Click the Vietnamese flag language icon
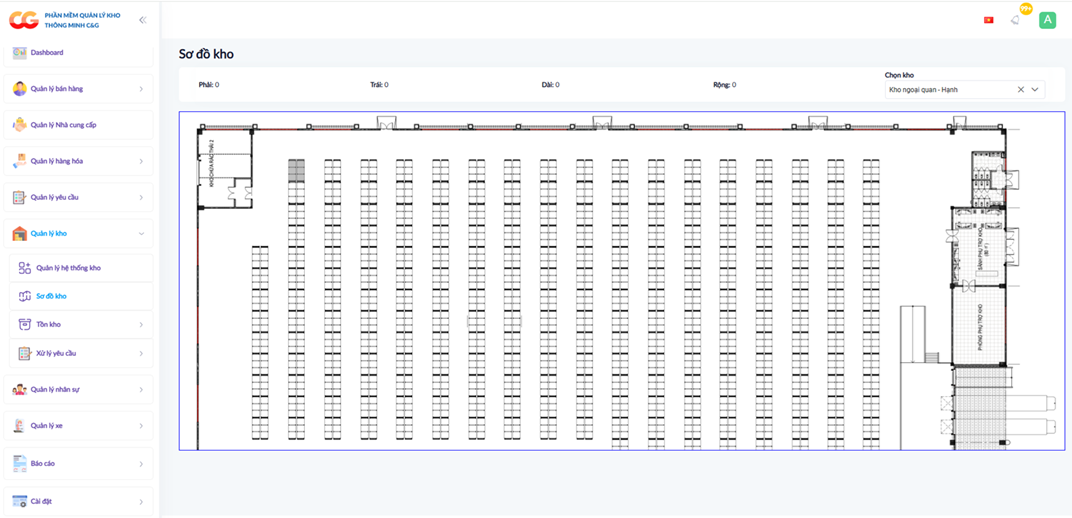This screenshot has height=518, width=1072. click(x=989, y=20)
